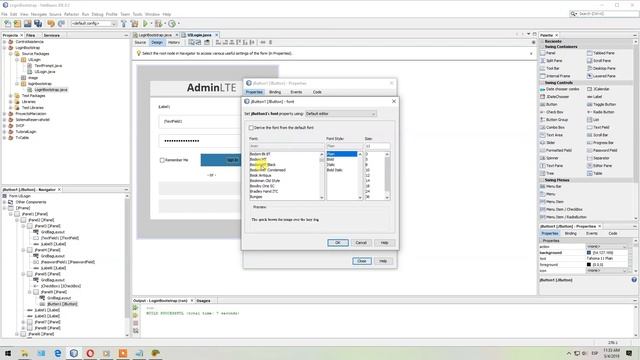Screen dimensions: 640x360
Task: Open the default config dropdown
Action: coord(94,24)
